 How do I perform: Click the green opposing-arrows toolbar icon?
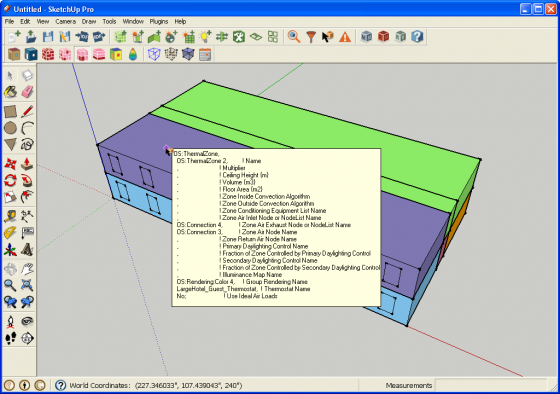222,36
